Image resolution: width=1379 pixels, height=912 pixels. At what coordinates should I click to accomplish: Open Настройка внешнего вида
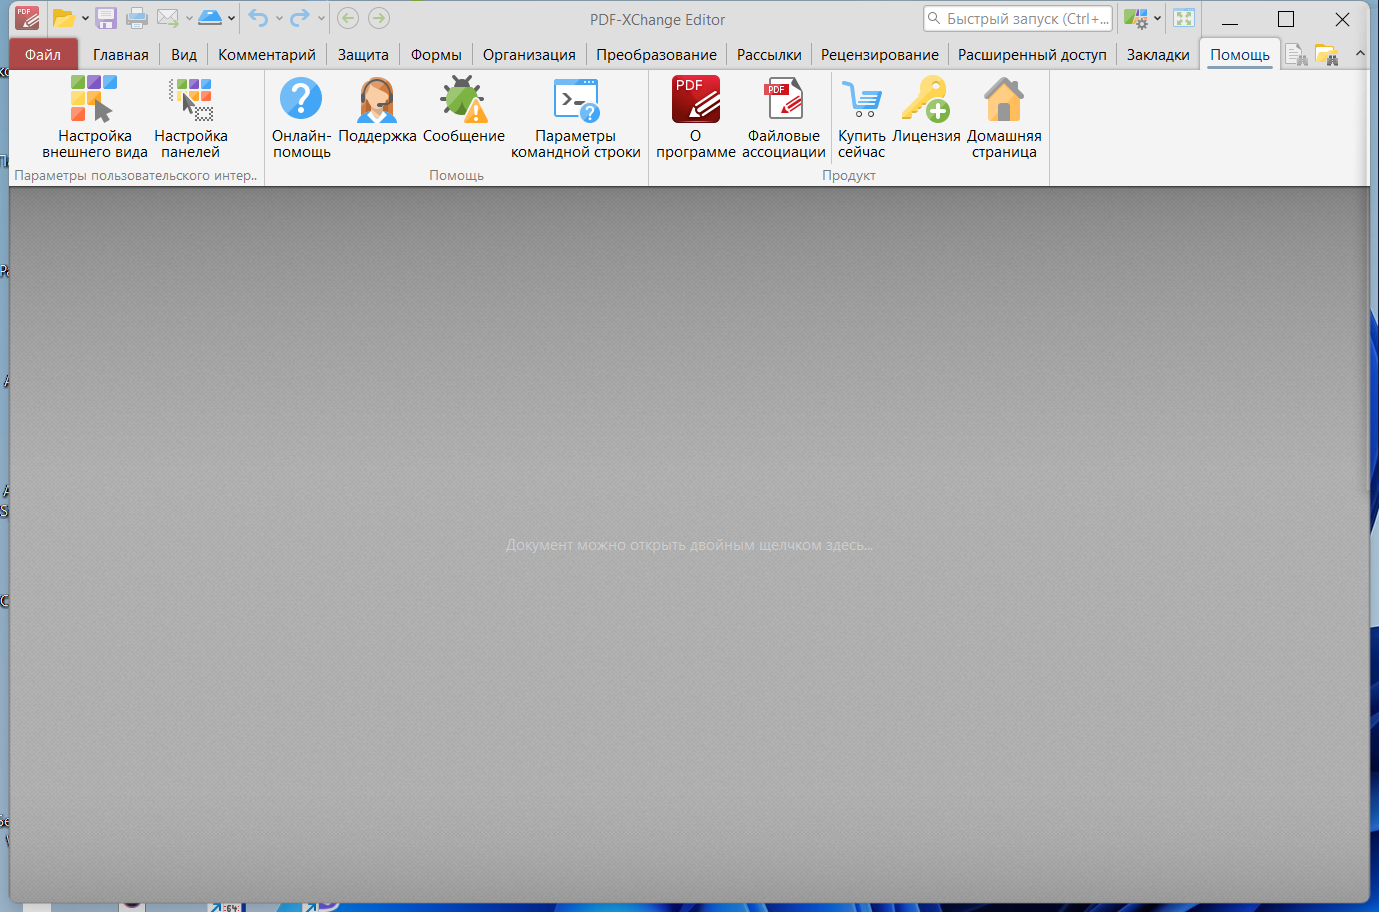click(95, 116)
